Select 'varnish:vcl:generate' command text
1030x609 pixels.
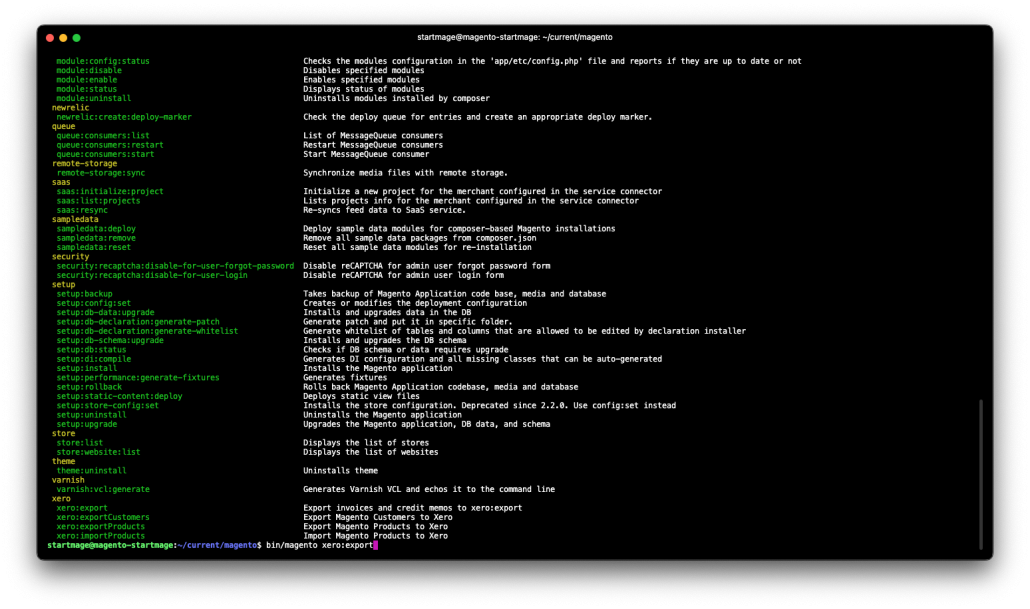point(102,489)
